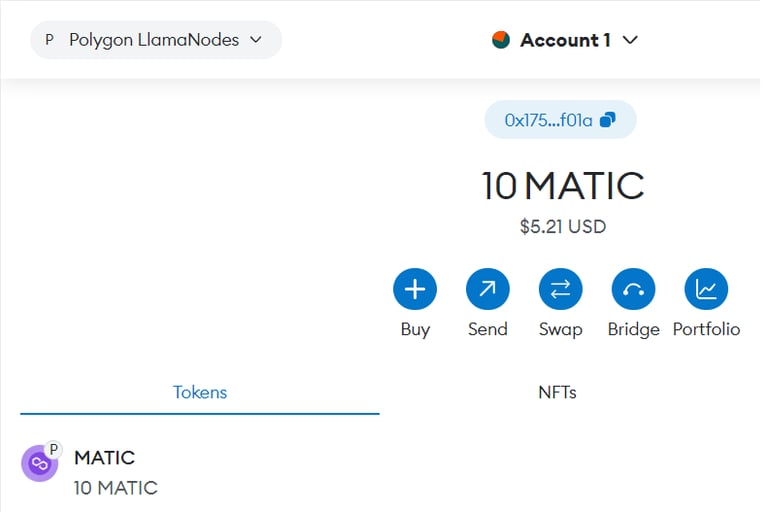
Task: Open the Swap arrows icon
Action: pos(560,289)
